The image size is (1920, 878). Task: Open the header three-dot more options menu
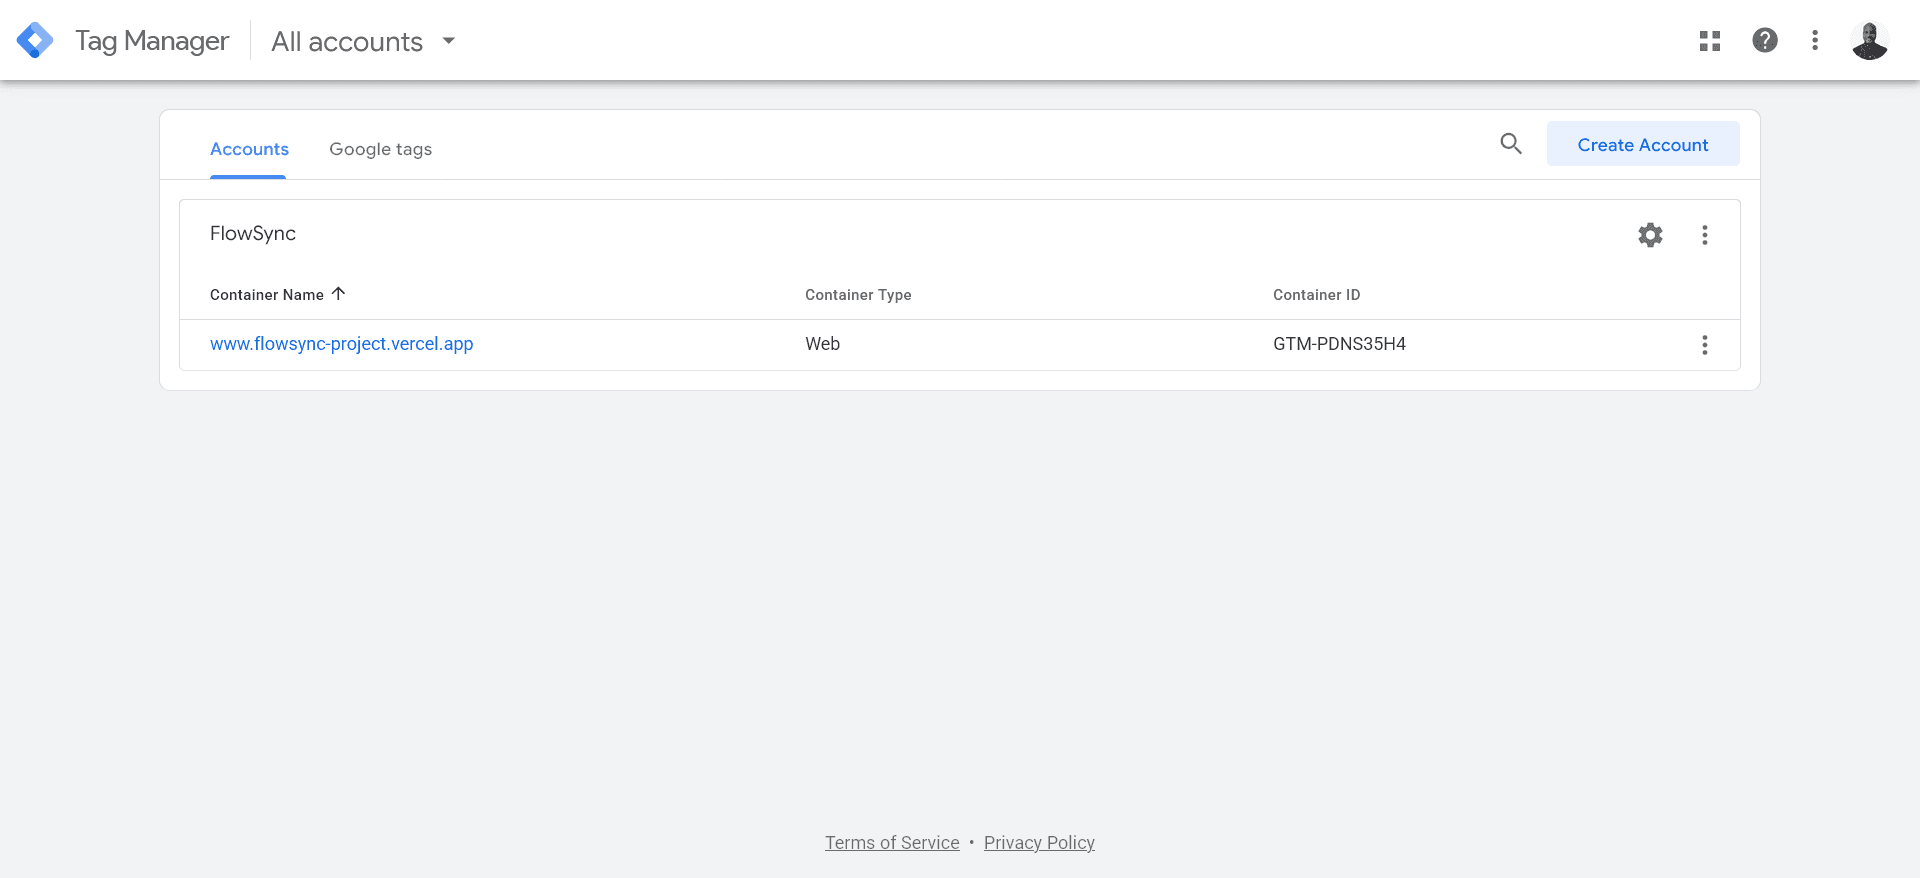pos(1815,40)
